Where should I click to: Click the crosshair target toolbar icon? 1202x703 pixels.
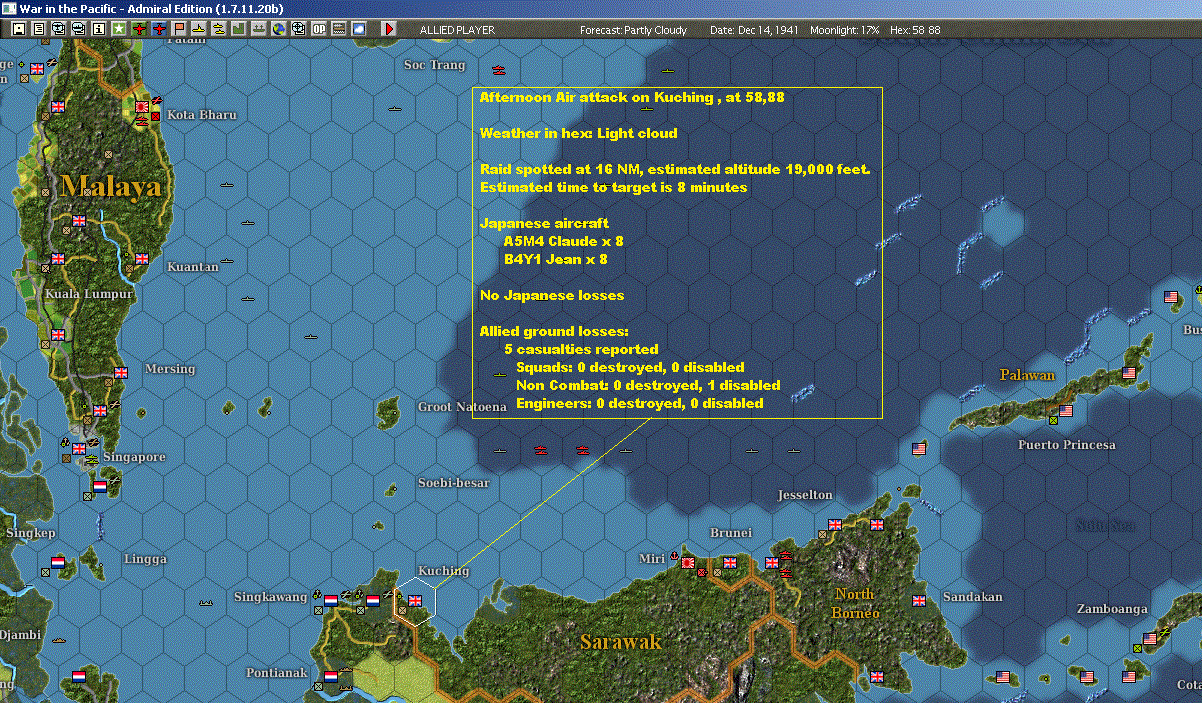click(299, 29)
